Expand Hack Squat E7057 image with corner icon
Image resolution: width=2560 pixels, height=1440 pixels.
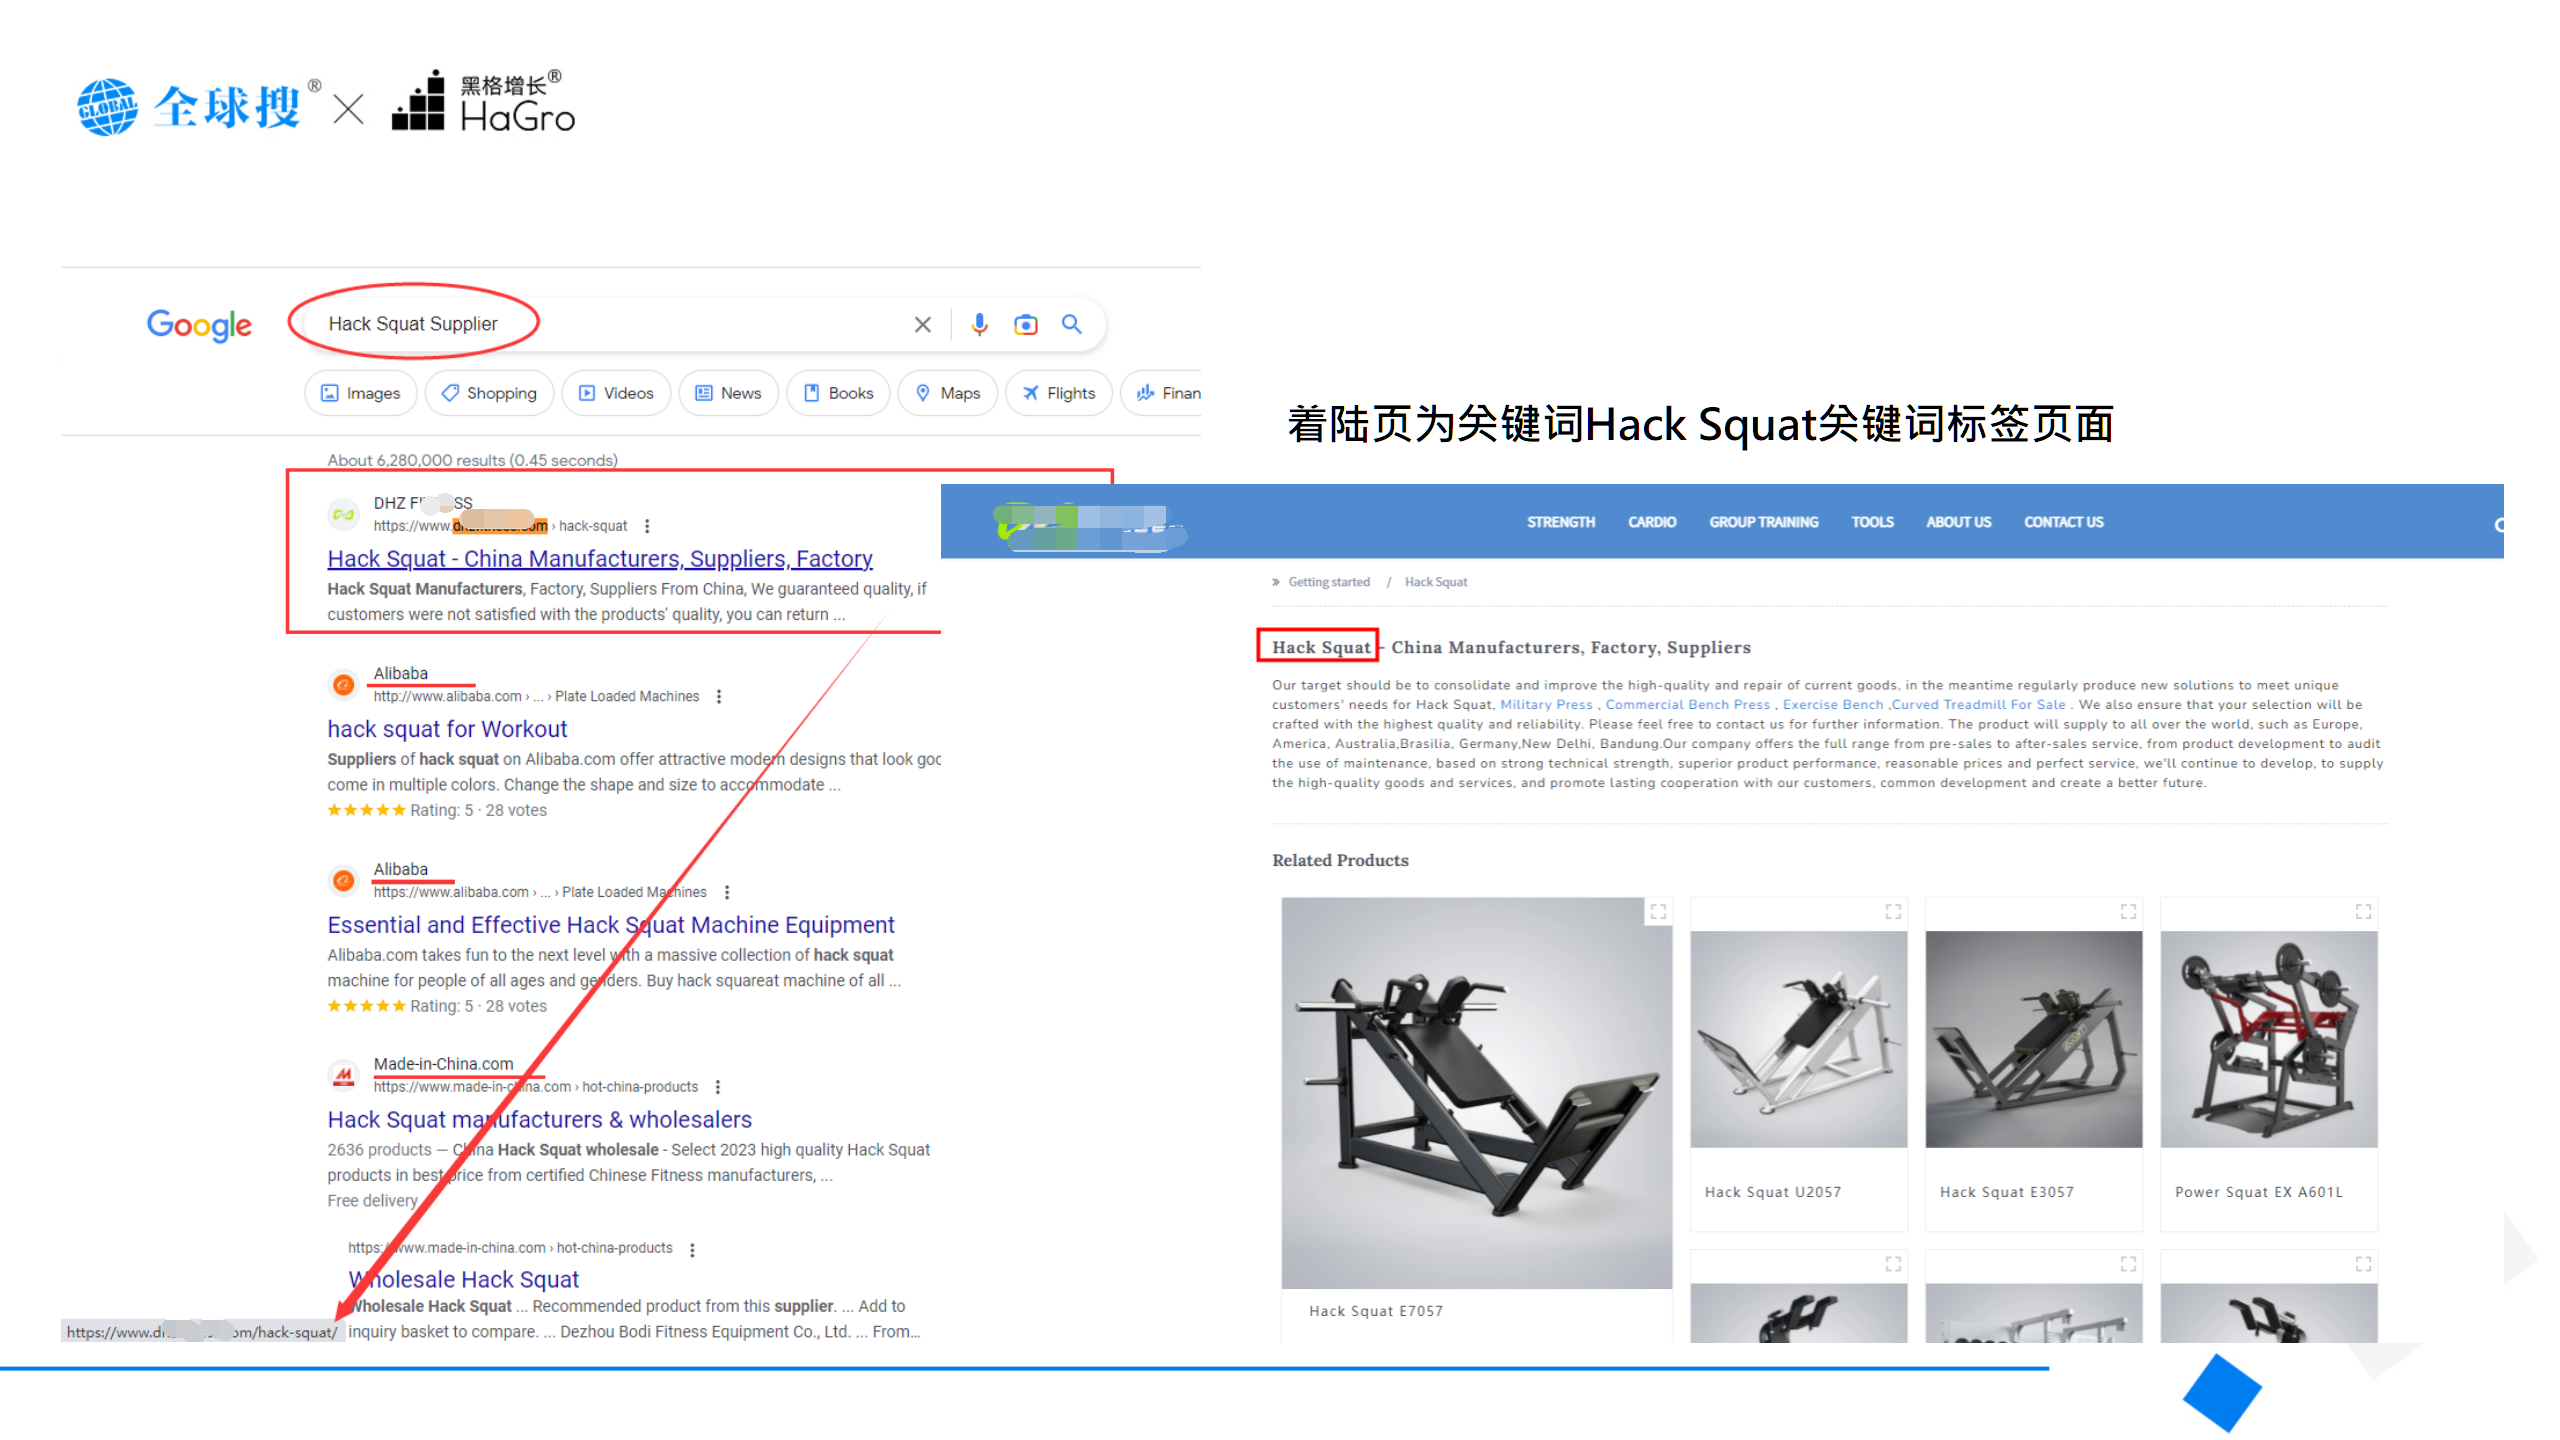(1658, 911)
